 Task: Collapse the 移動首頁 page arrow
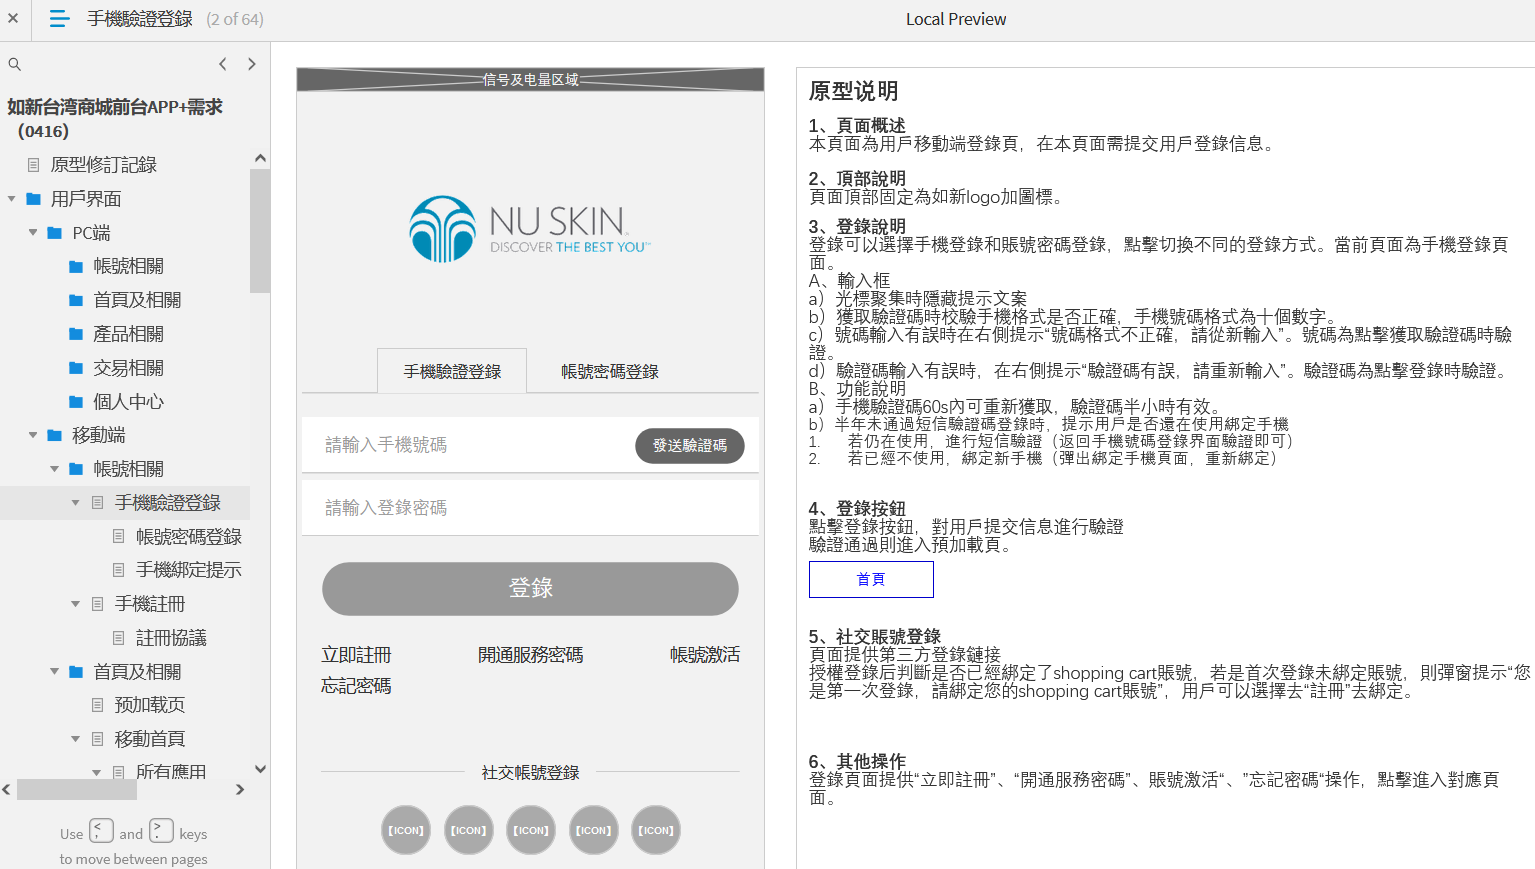[75, 739]
